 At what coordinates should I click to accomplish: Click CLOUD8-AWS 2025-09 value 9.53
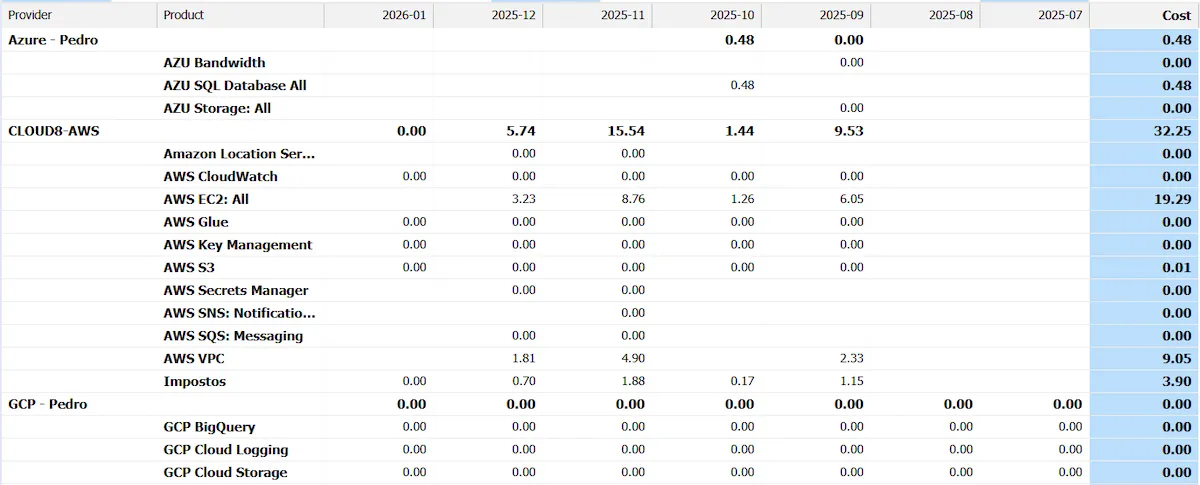point(848,131)
